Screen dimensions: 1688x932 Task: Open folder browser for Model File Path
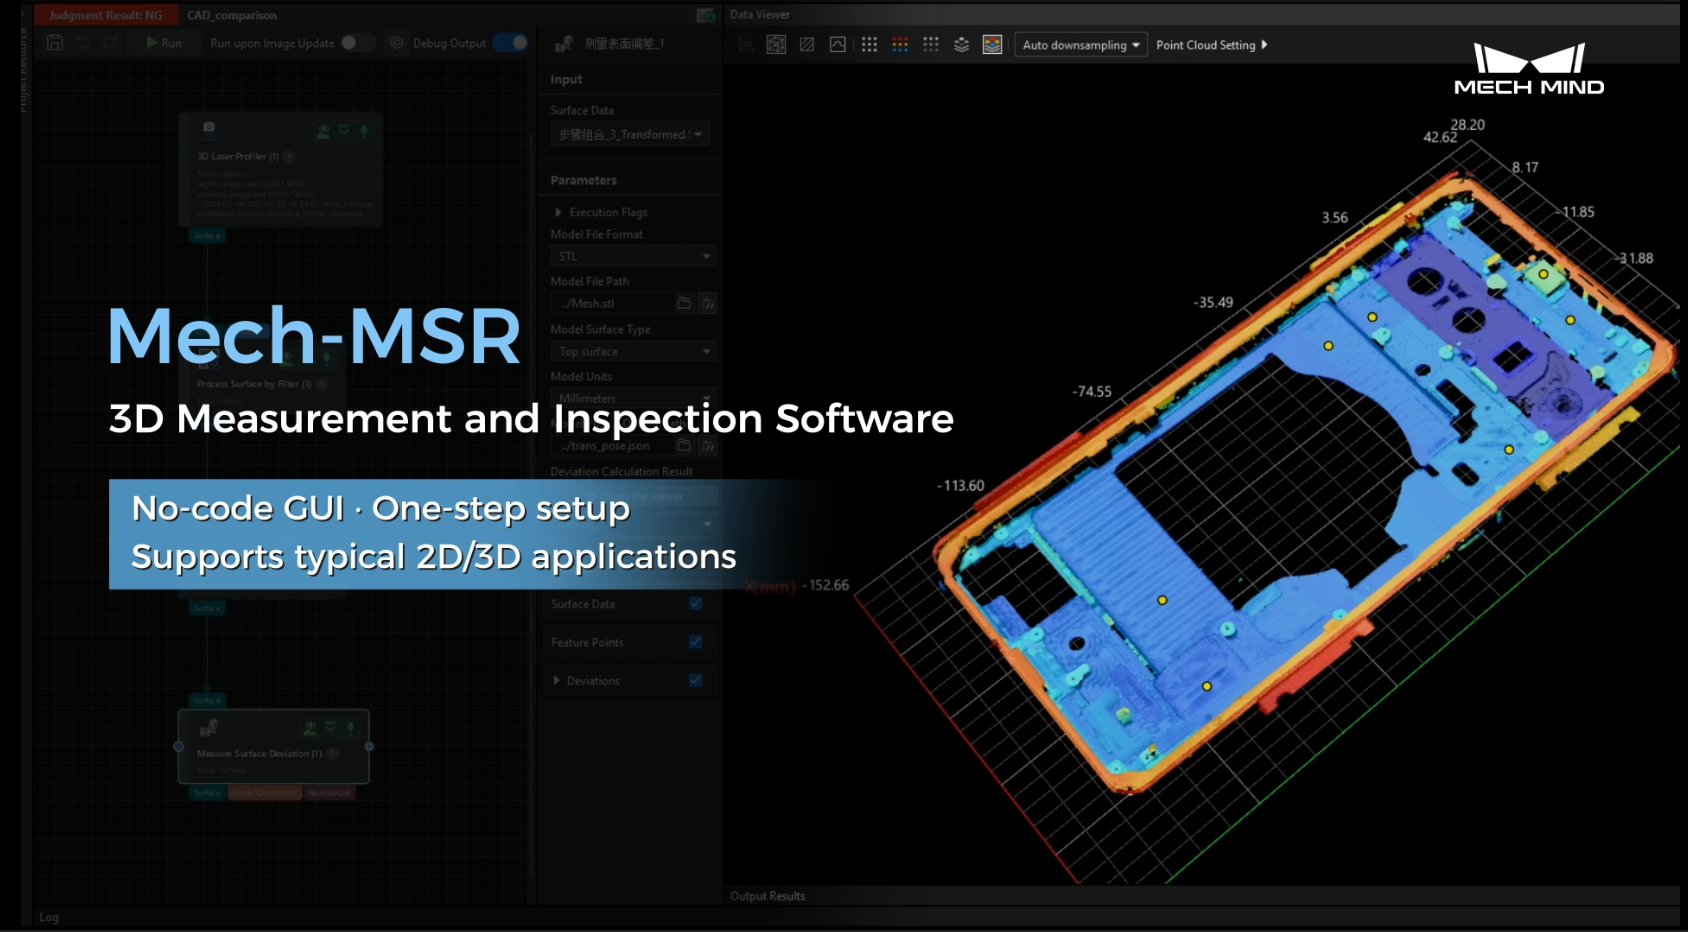[686, 303]
